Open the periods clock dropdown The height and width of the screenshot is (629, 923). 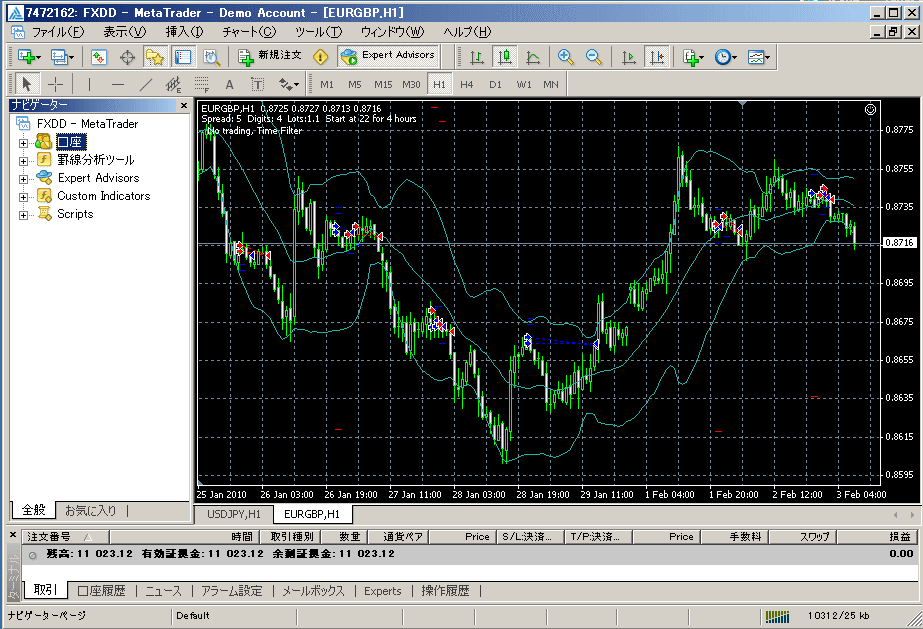(725, 57)
